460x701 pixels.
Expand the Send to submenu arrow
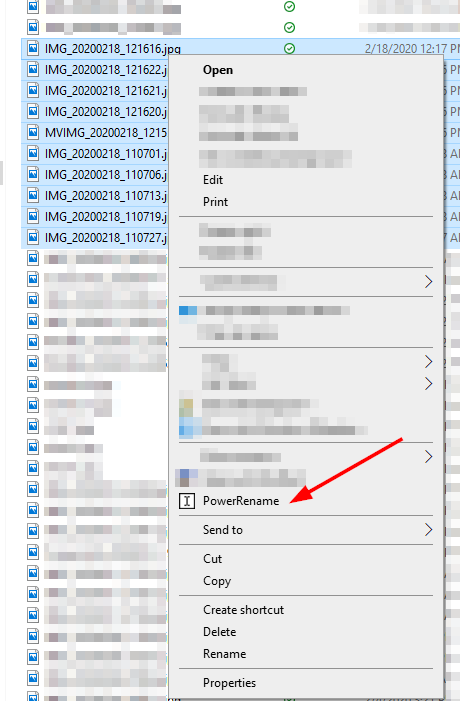point(428,530)
